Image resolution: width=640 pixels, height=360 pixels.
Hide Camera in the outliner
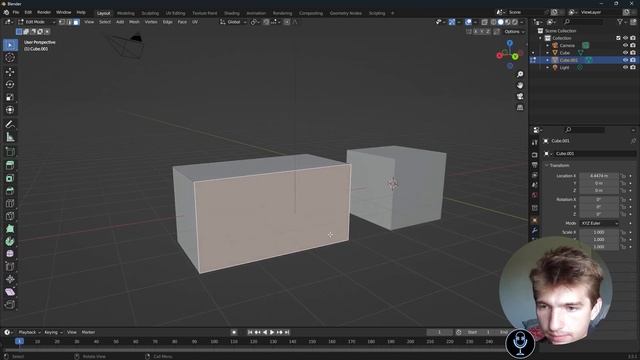(625, 45)
